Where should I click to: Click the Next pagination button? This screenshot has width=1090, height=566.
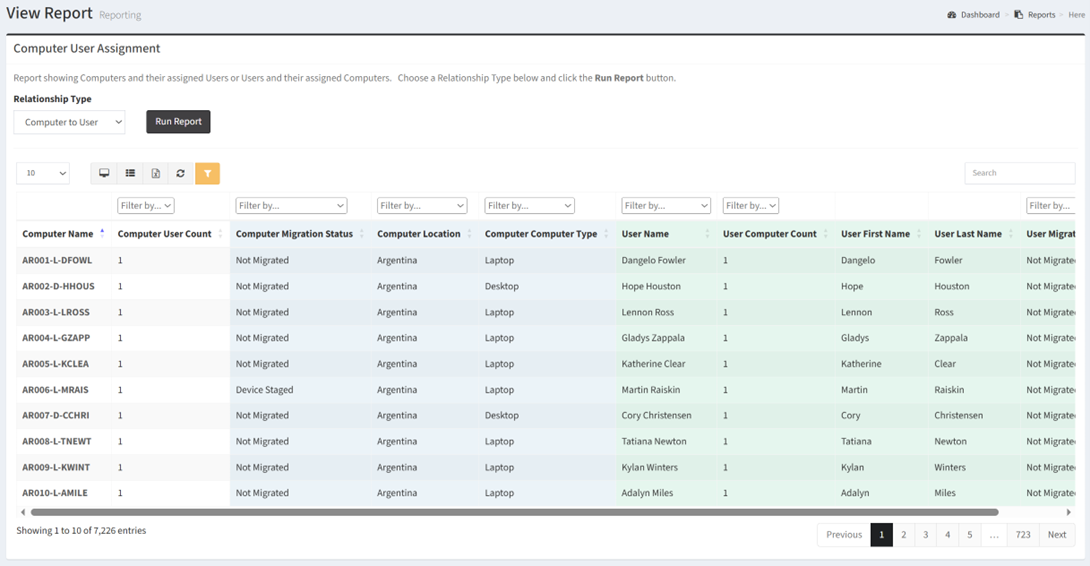[x=1056, y=535]
